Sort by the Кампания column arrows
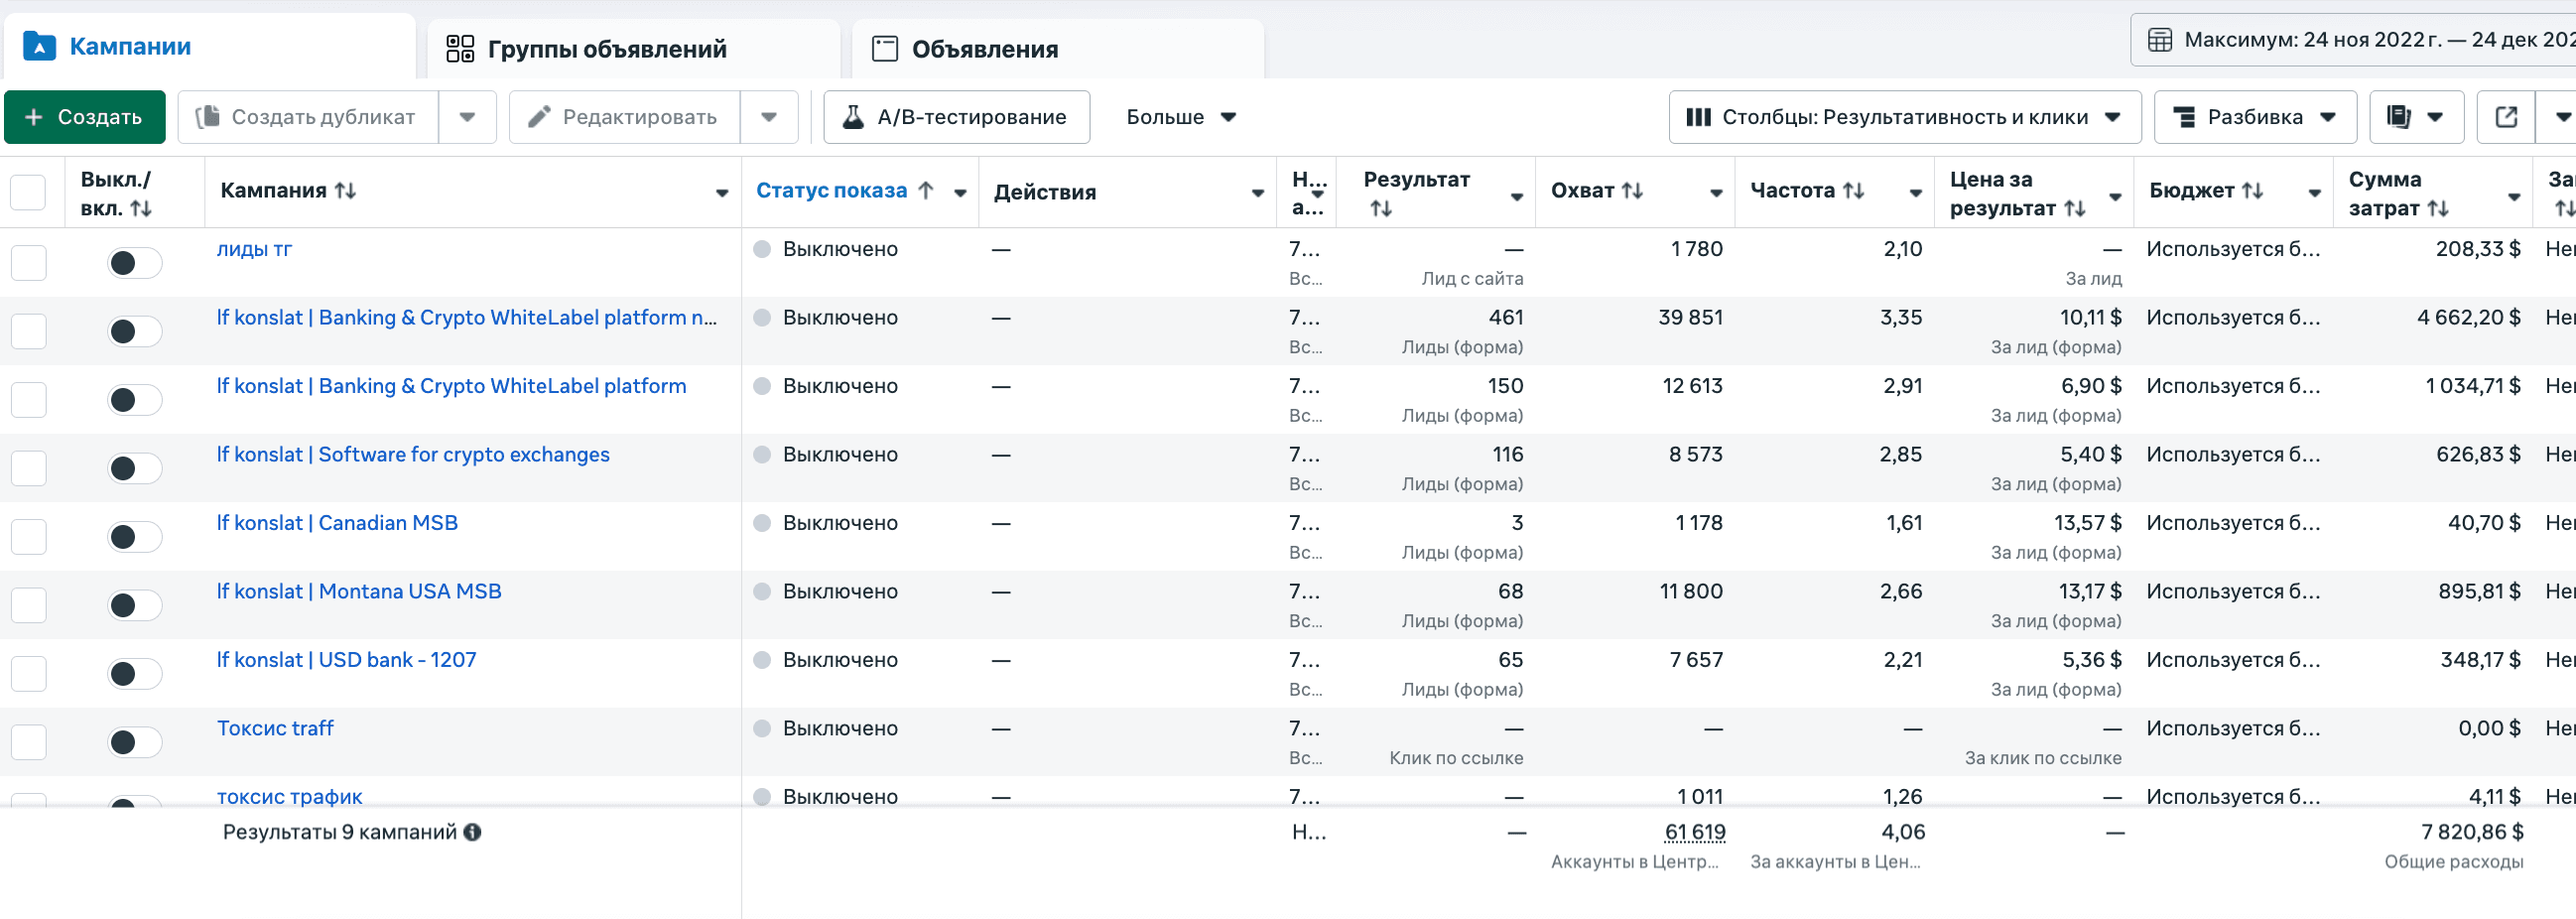The height and width of the screenshot is (919, 2576). pyautogui.click(x=345, y=190)
